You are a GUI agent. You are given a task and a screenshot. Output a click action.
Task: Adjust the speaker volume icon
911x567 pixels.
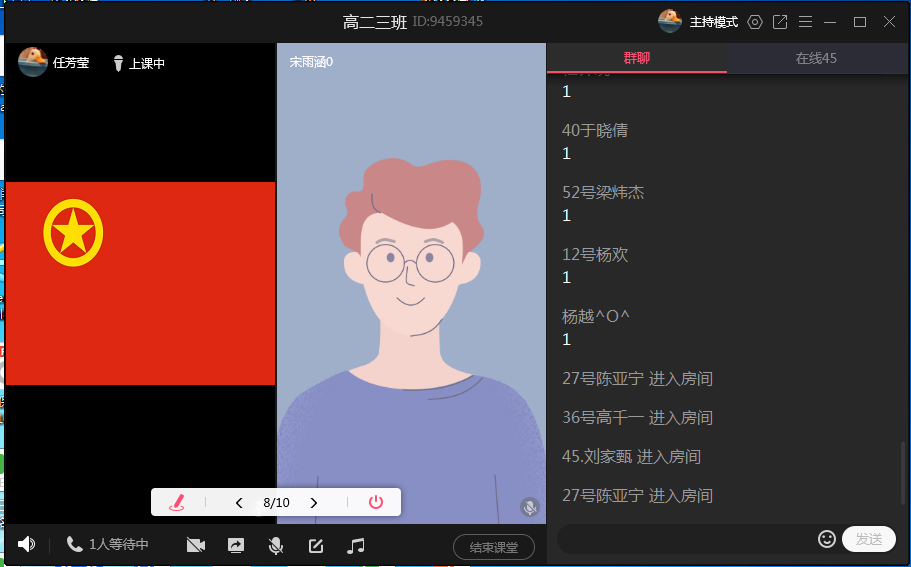coord(26,545)
